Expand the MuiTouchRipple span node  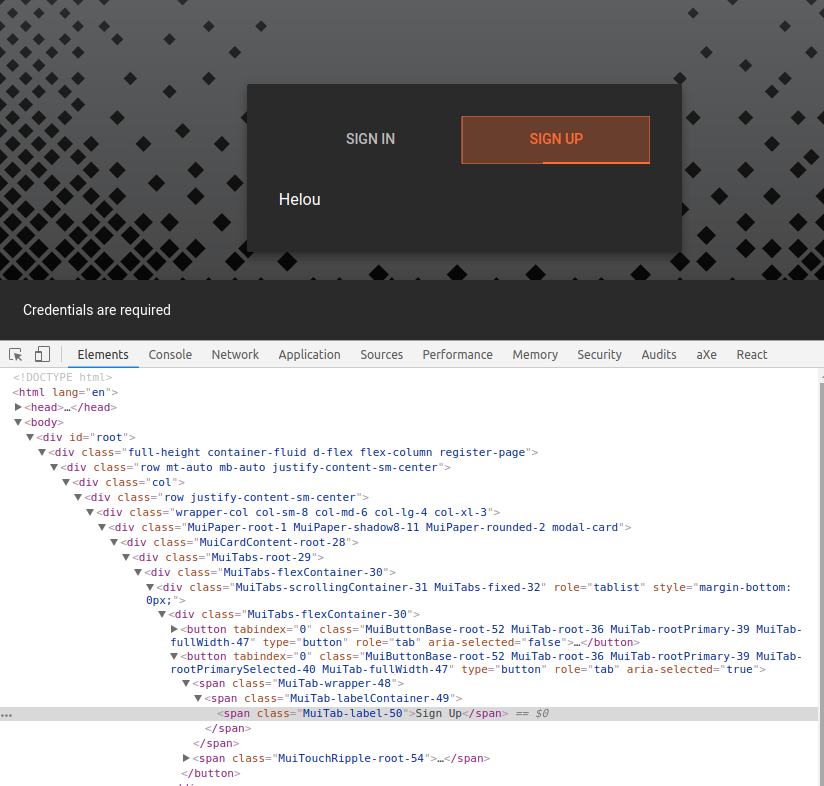(x=186, y=758)
